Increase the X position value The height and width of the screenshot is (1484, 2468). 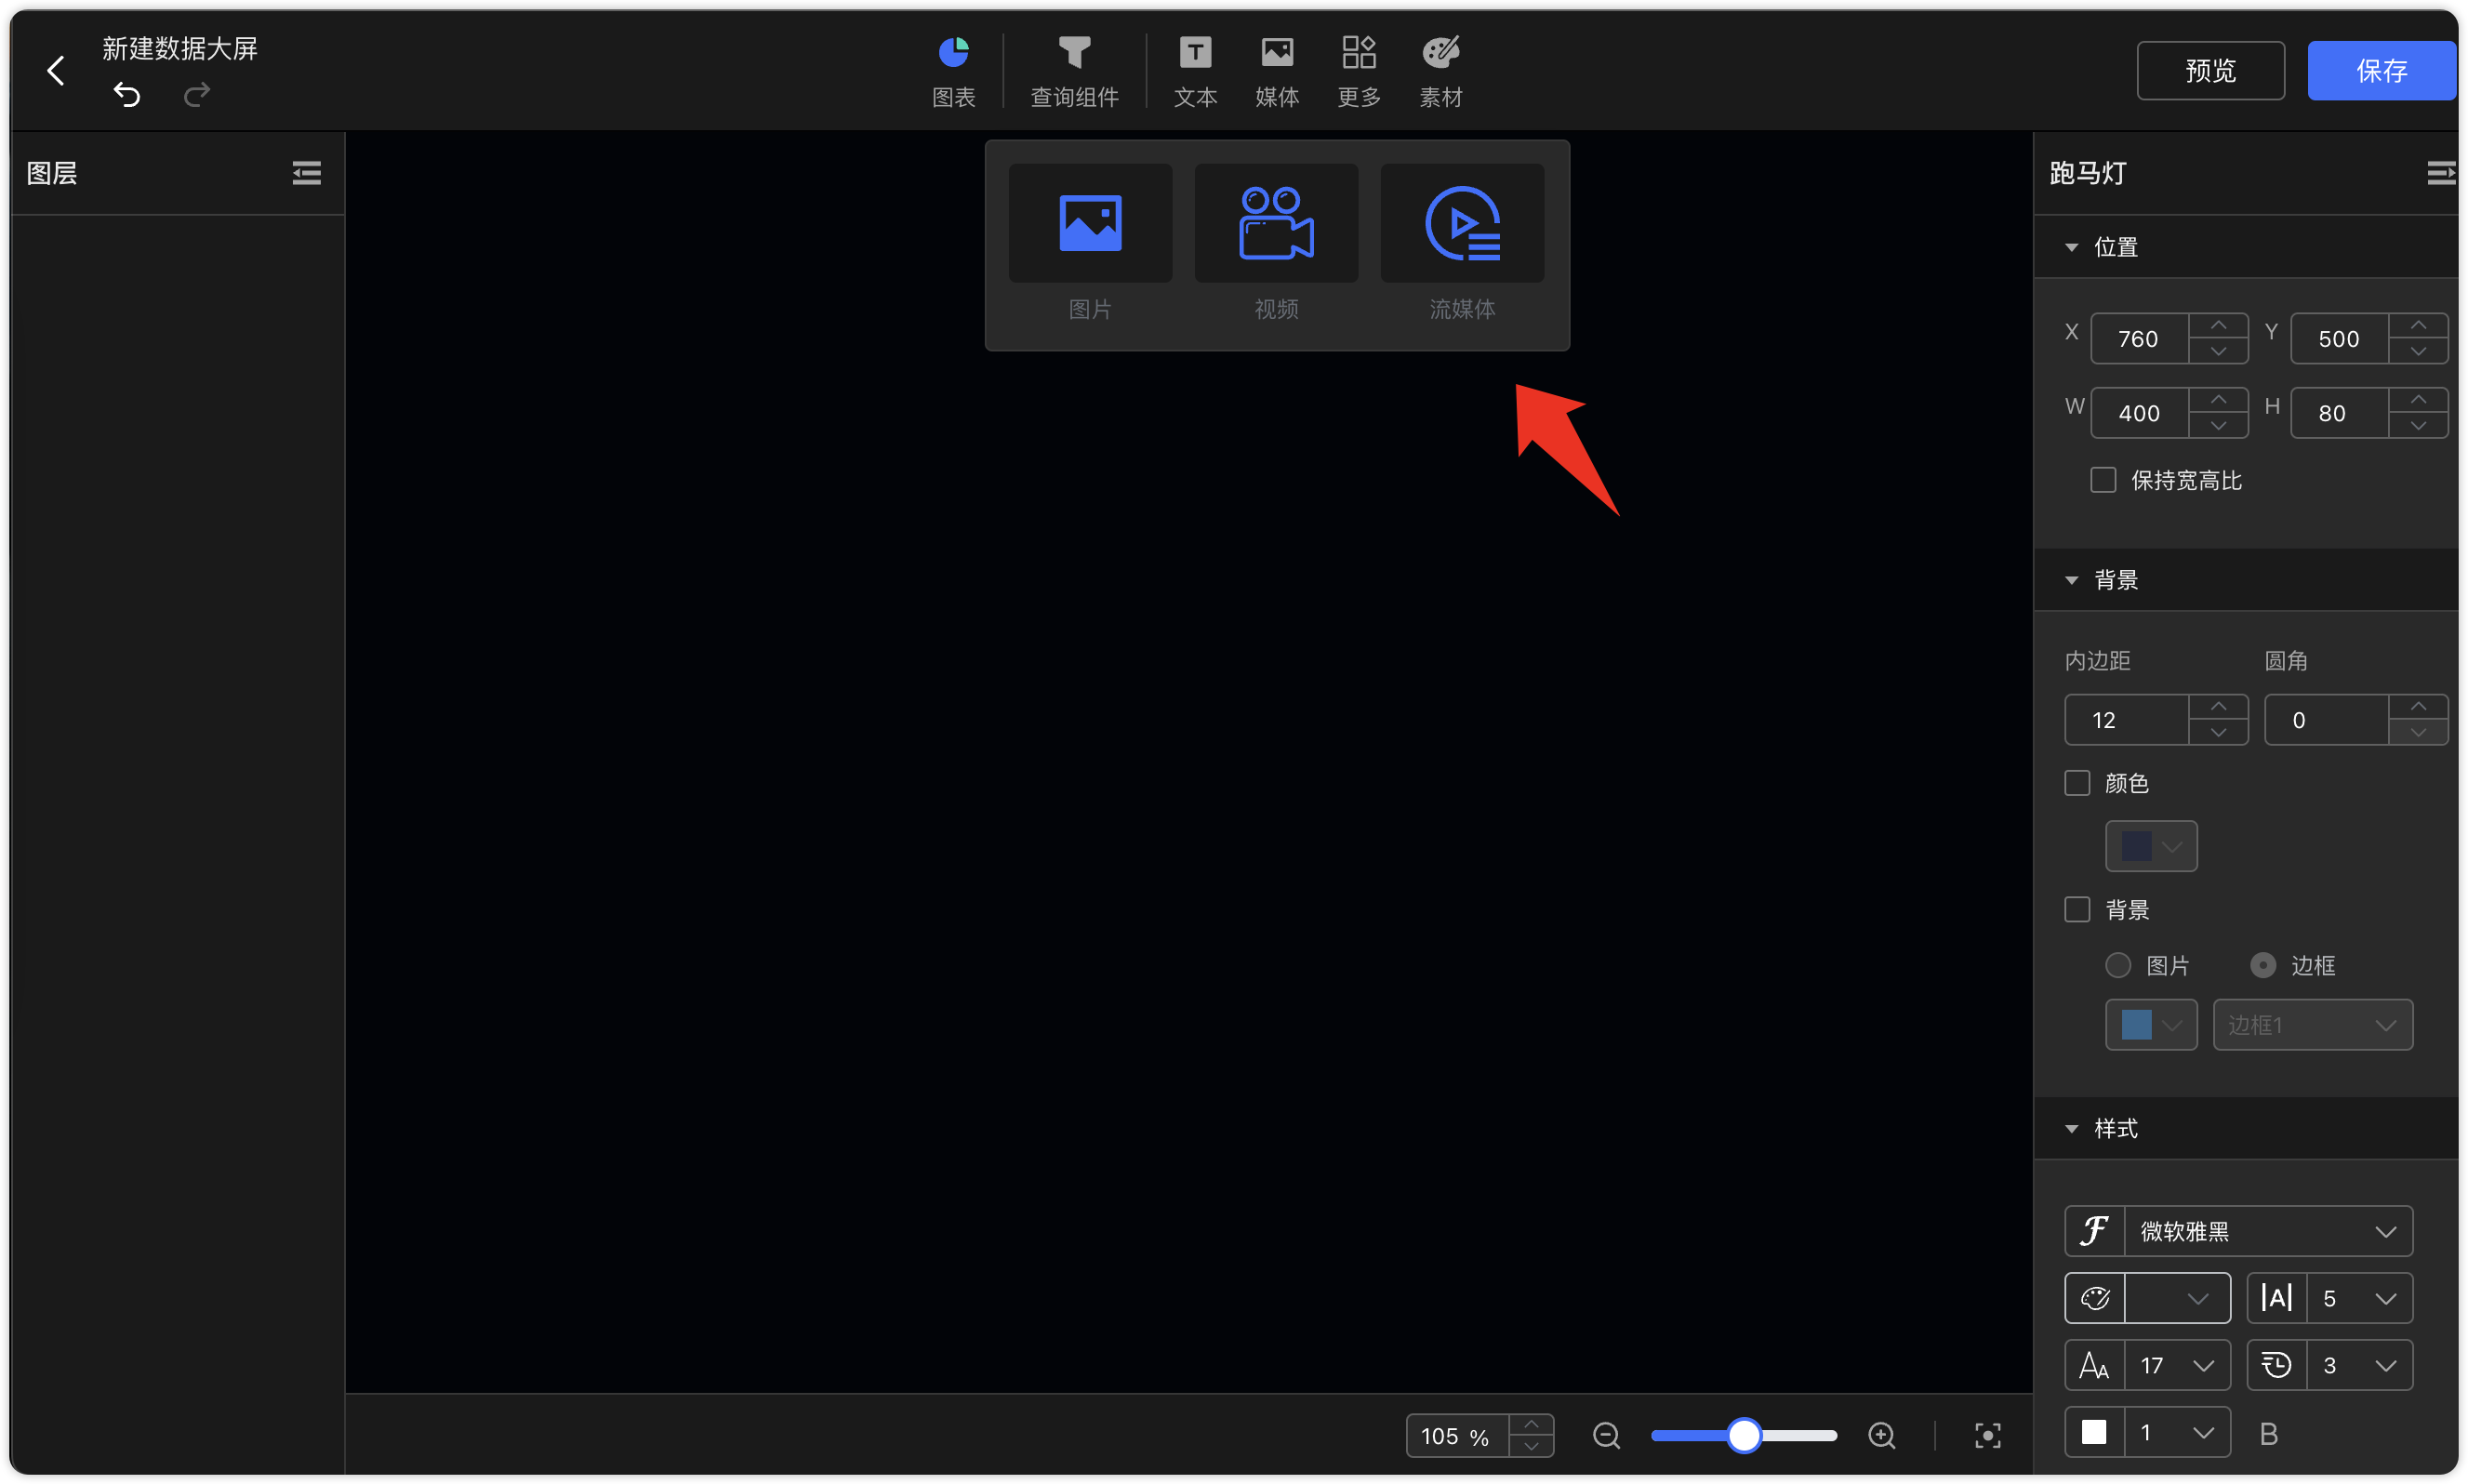(x=2218, y=326)
